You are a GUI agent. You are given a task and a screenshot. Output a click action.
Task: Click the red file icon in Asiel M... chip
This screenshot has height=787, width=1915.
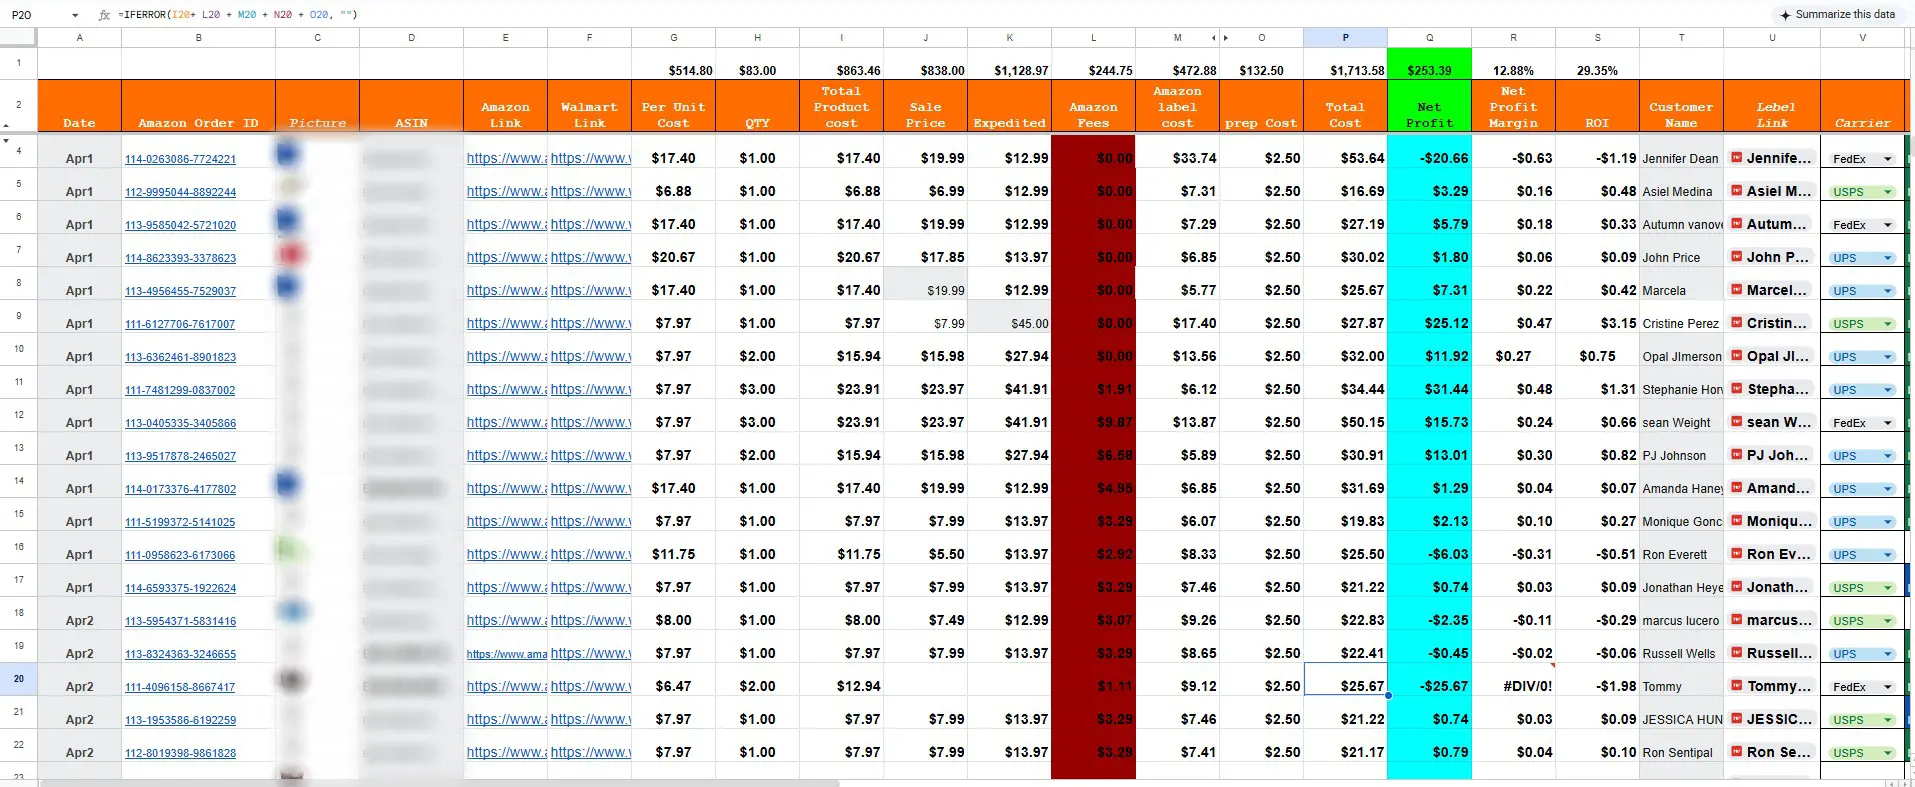click(1737, 191)
